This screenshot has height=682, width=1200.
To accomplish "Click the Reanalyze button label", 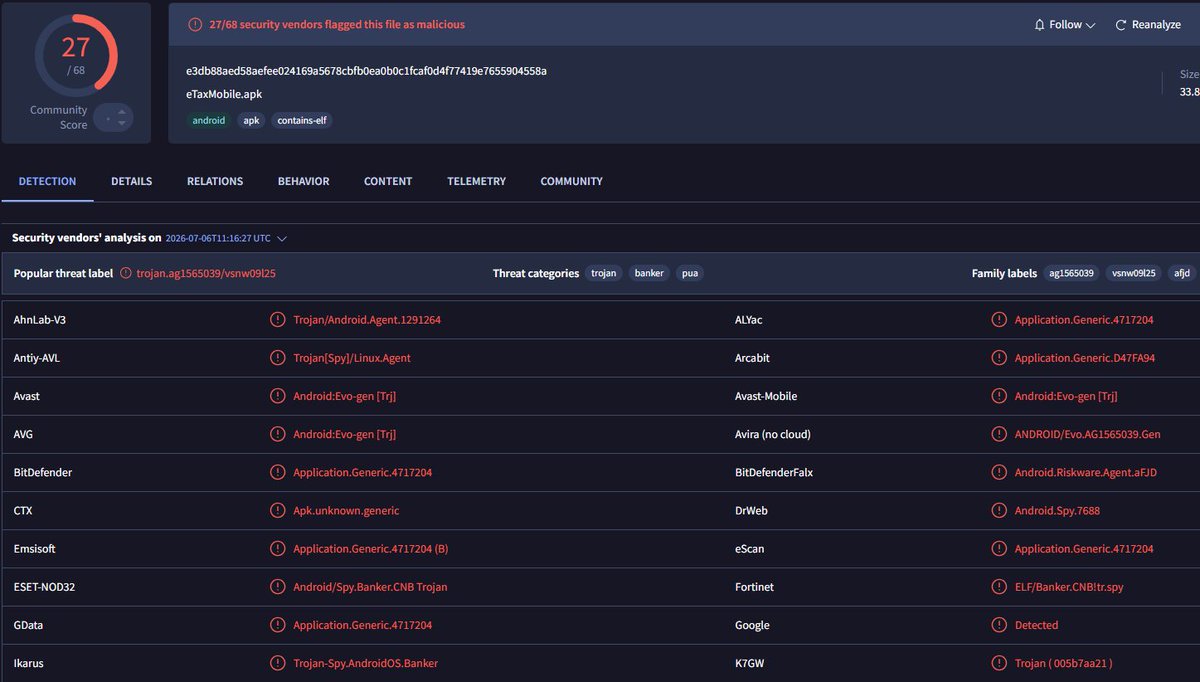I will pyautogui.click(x=1156, y=25).
